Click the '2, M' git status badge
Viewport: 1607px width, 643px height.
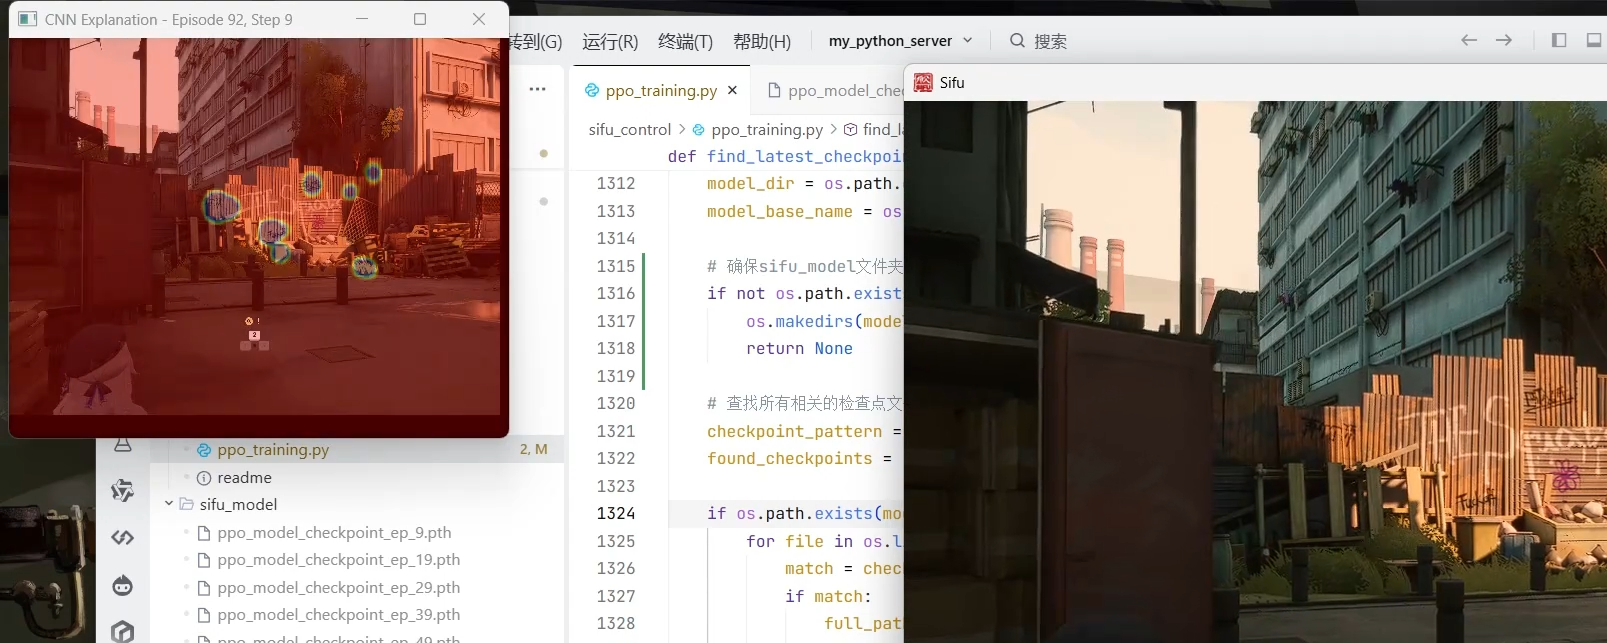pos(533,450)
